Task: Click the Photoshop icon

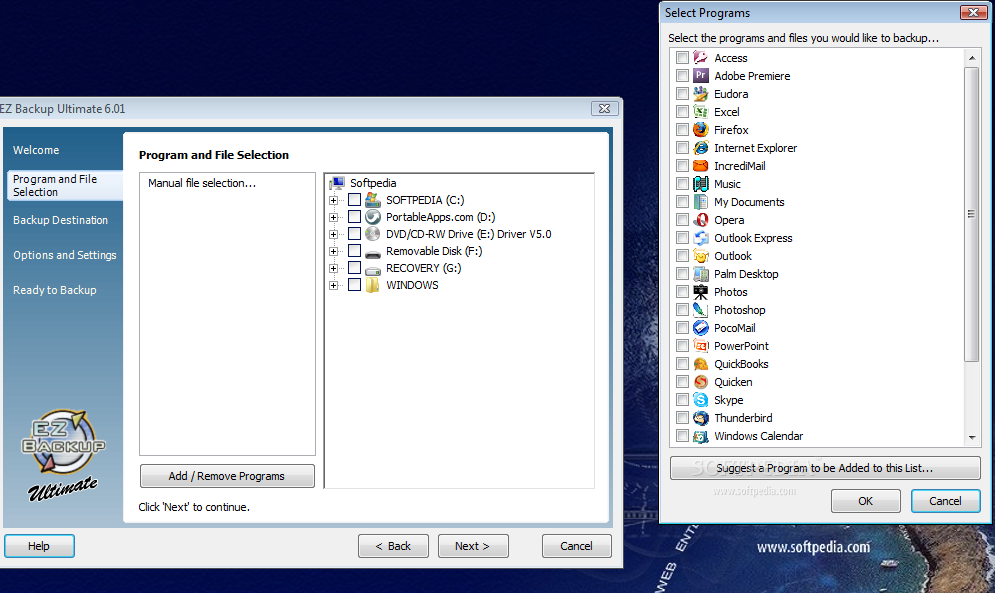Action: tap(701, 310)
